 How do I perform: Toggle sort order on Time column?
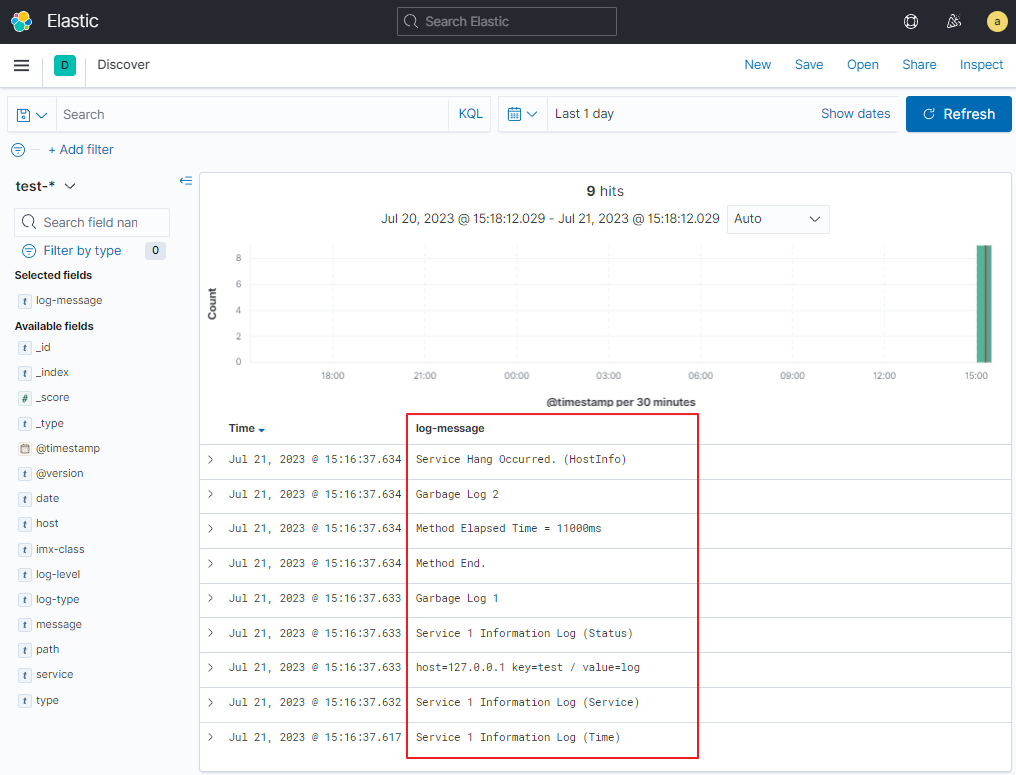pos(246,428)
